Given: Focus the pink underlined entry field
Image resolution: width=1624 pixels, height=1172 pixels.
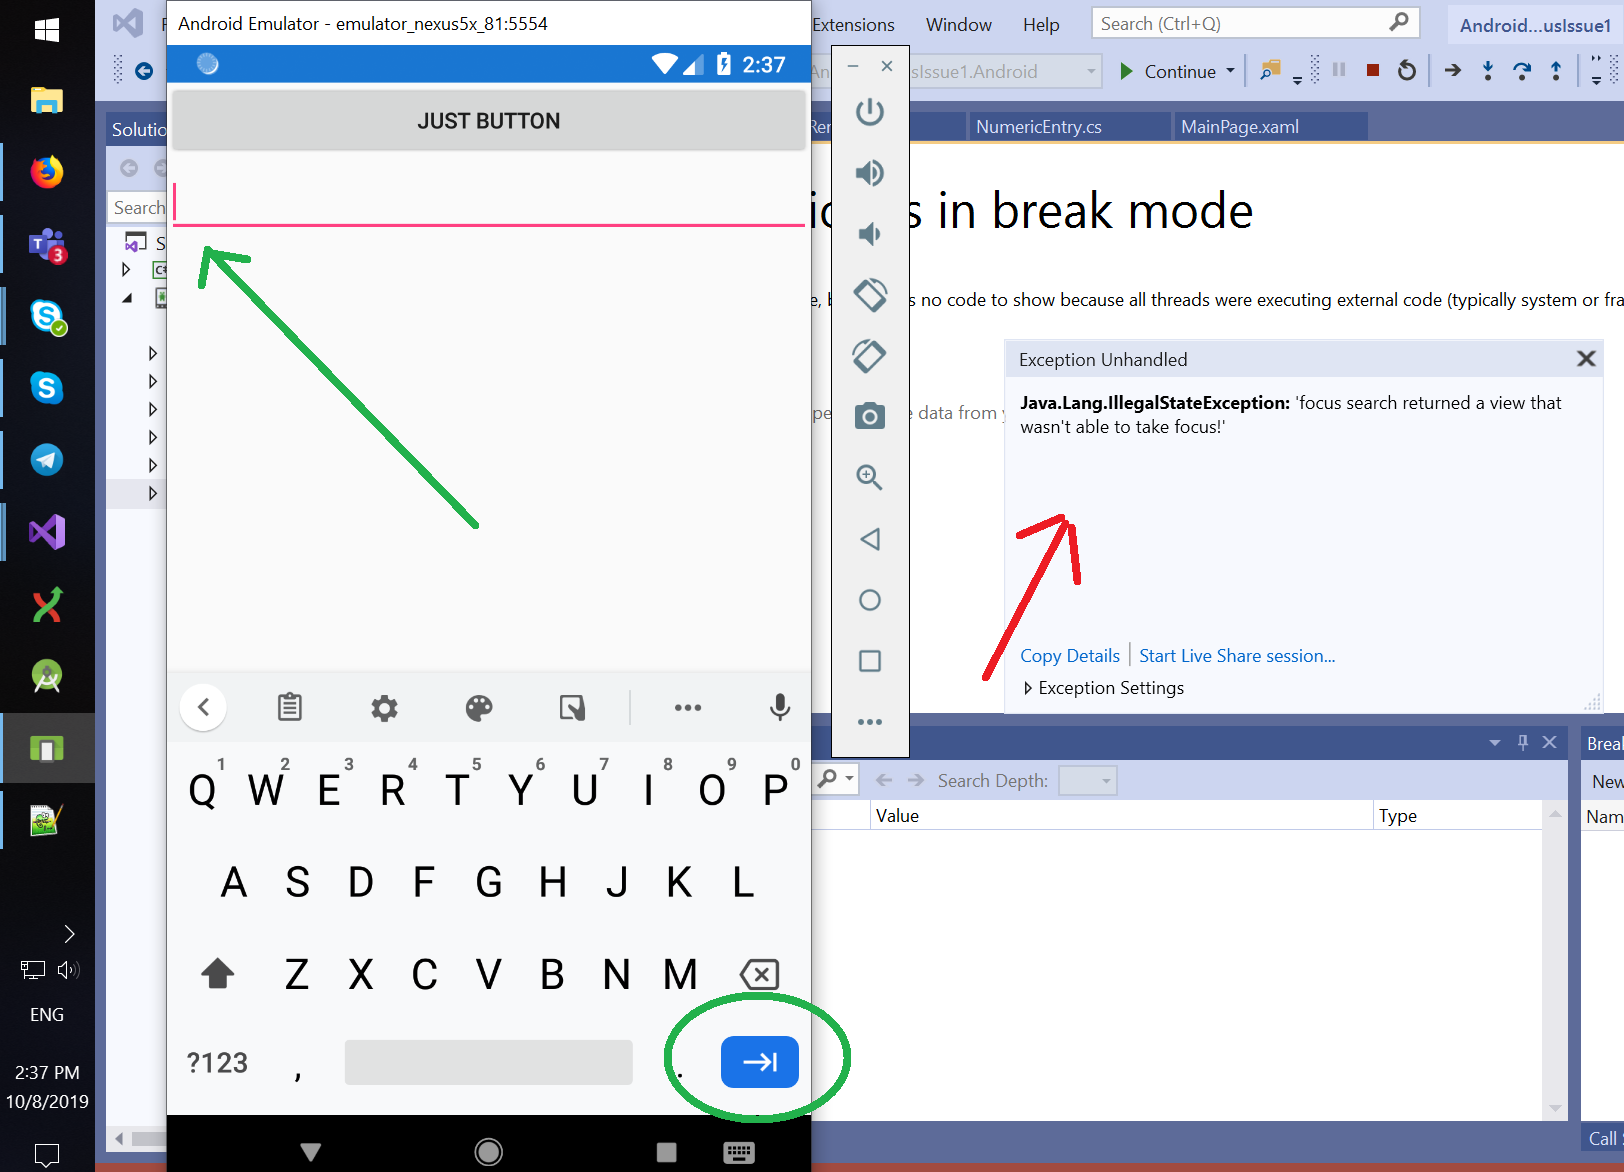Looking at the screenshot, I should click(x=489, y=203).
